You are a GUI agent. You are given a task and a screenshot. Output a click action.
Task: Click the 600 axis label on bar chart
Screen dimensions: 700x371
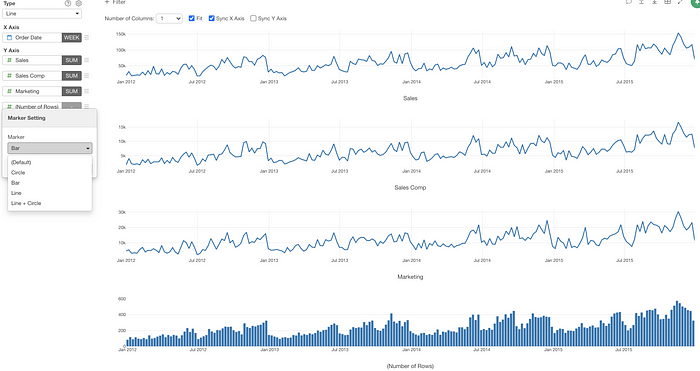(122, 299)
